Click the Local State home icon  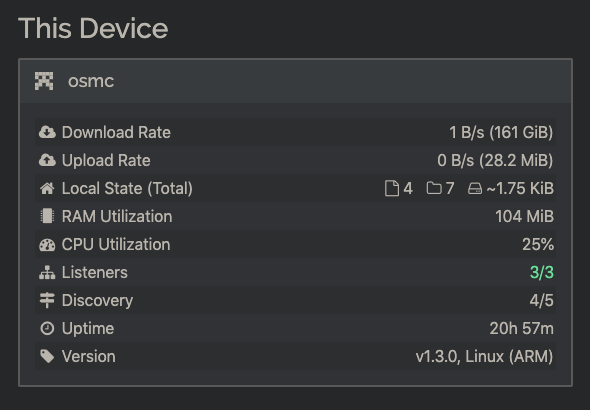(47, 188)
